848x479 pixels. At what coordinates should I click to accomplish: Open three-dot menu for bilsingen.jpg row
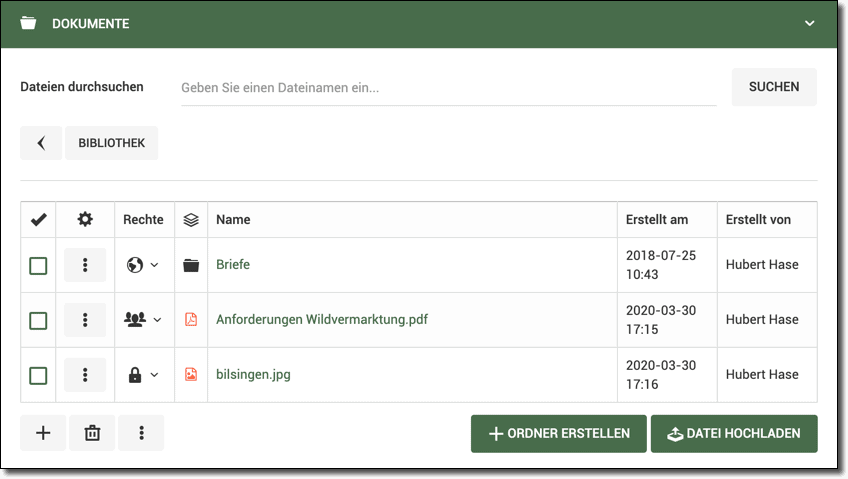pyautogui.click(x=85, y=375)
